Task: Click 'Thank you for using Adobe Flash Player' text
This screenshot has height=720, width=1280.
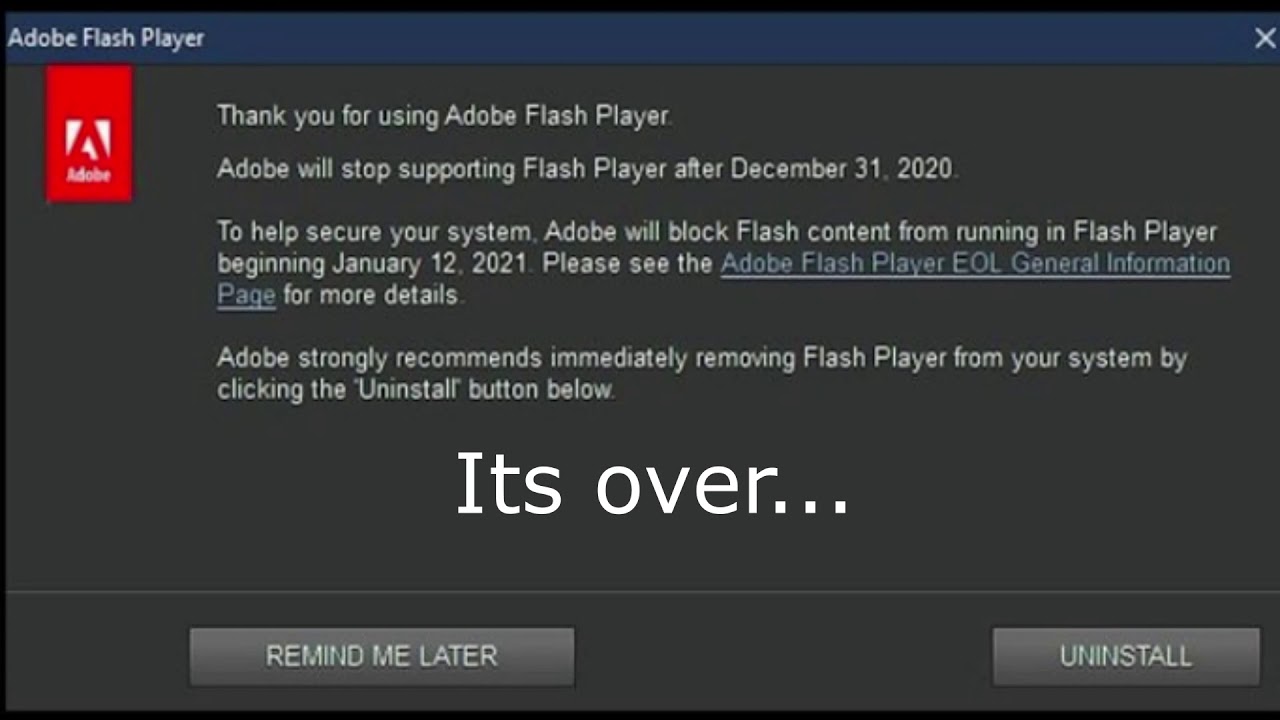Action: 444,116
